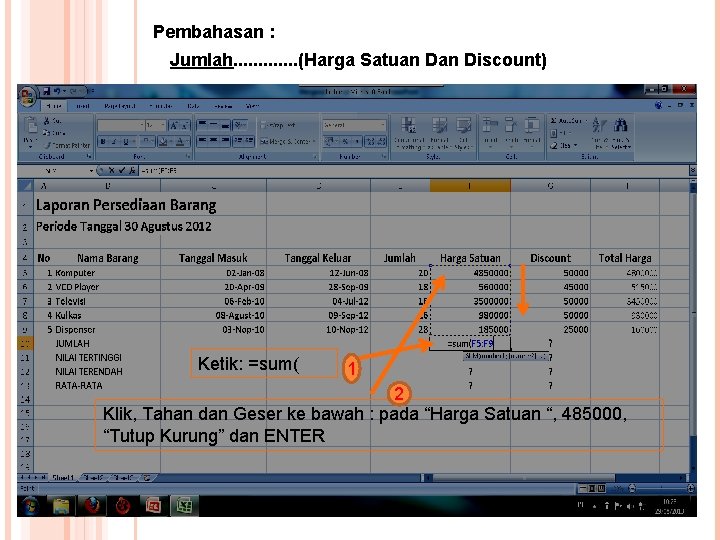Click the Save icon in quick access toolbar
The height and width of the screenshot is (540, 720).
pyautogui.click(x=46, y=91)
